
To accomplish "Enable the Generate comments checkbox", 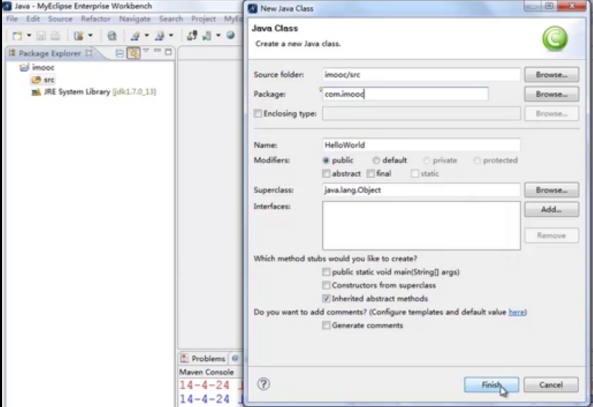I will point(326,325).
